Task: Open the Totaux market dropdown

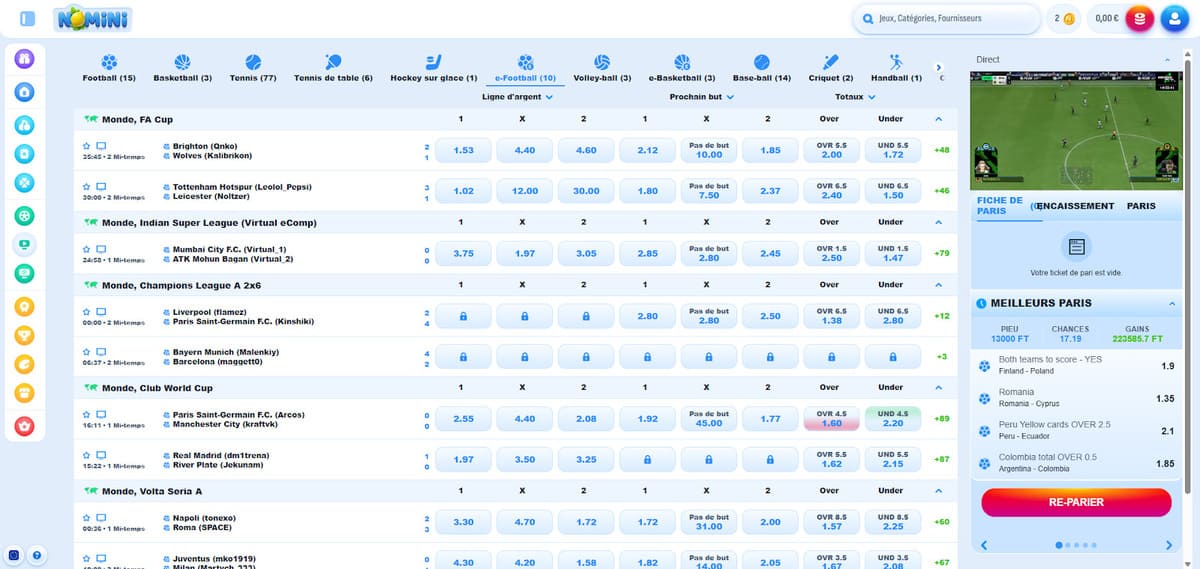Action: tap(855, 97)
